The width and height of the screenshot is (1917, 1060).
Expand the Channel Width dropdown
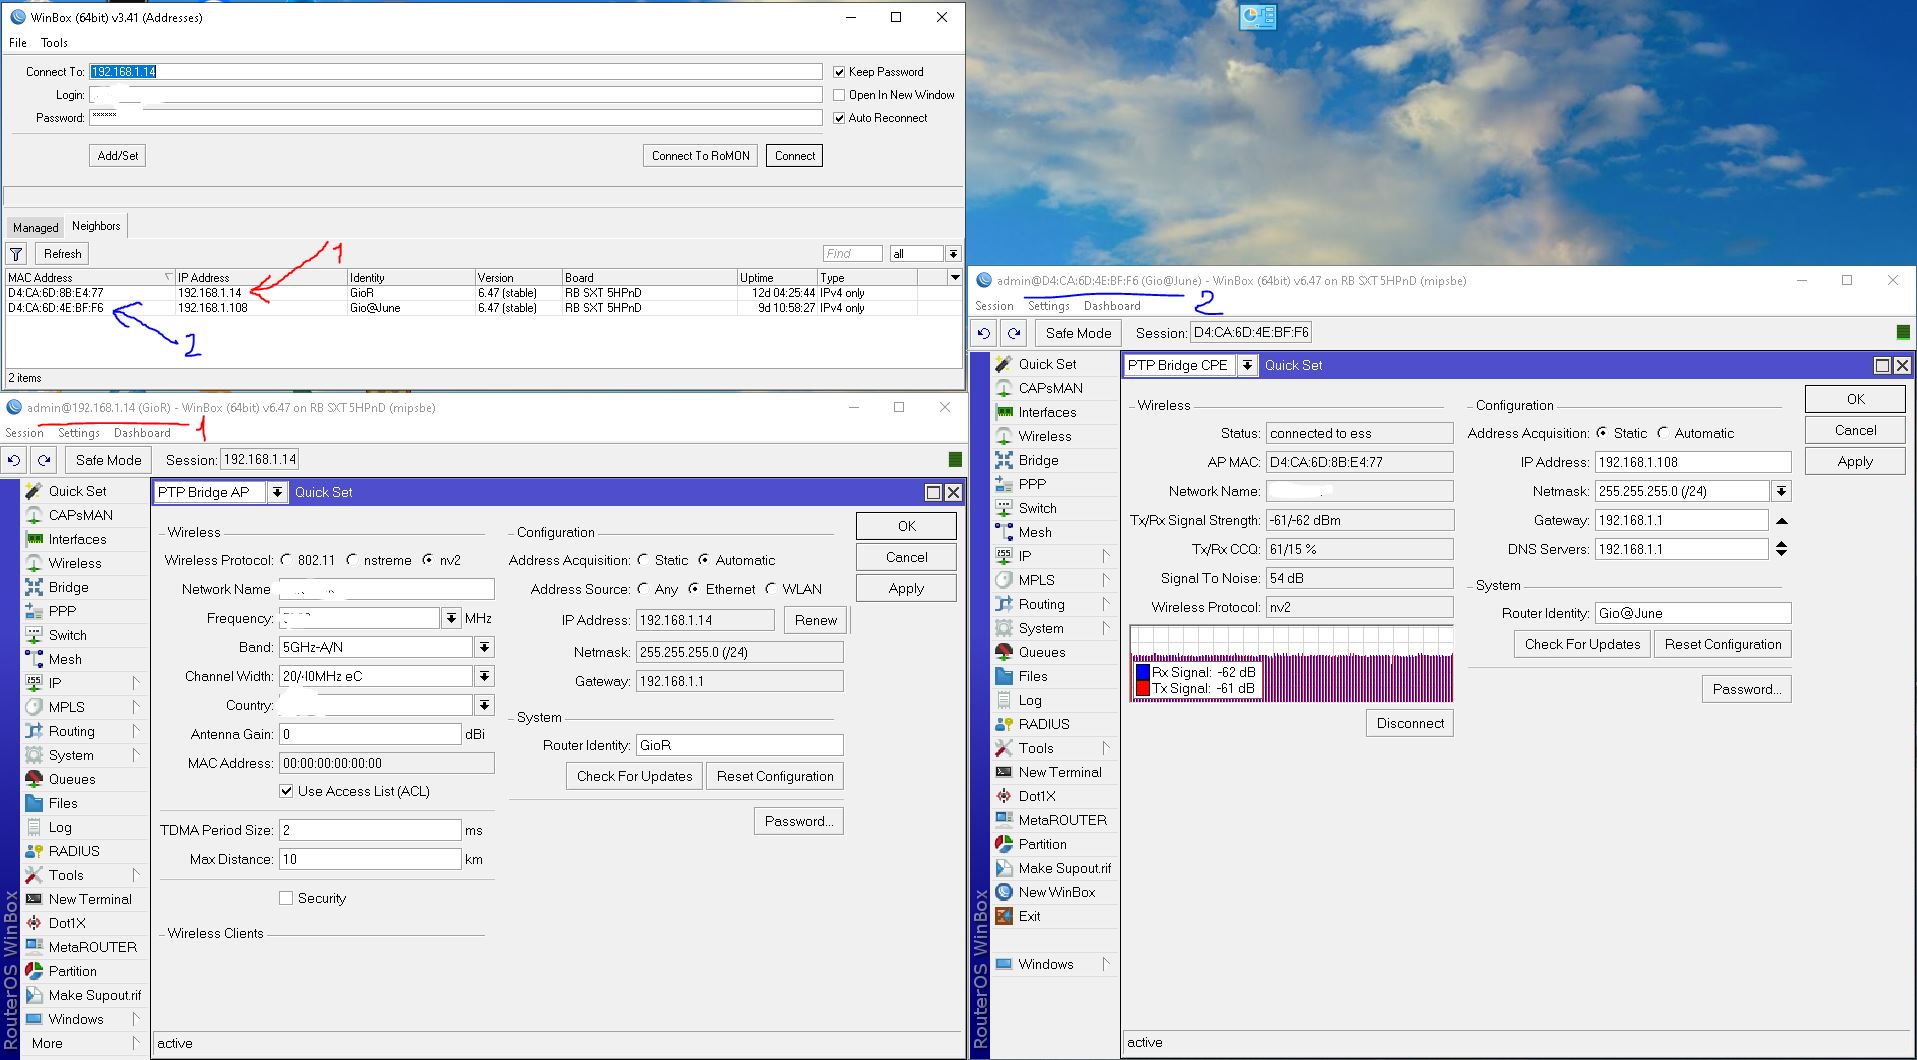point(484,676)
